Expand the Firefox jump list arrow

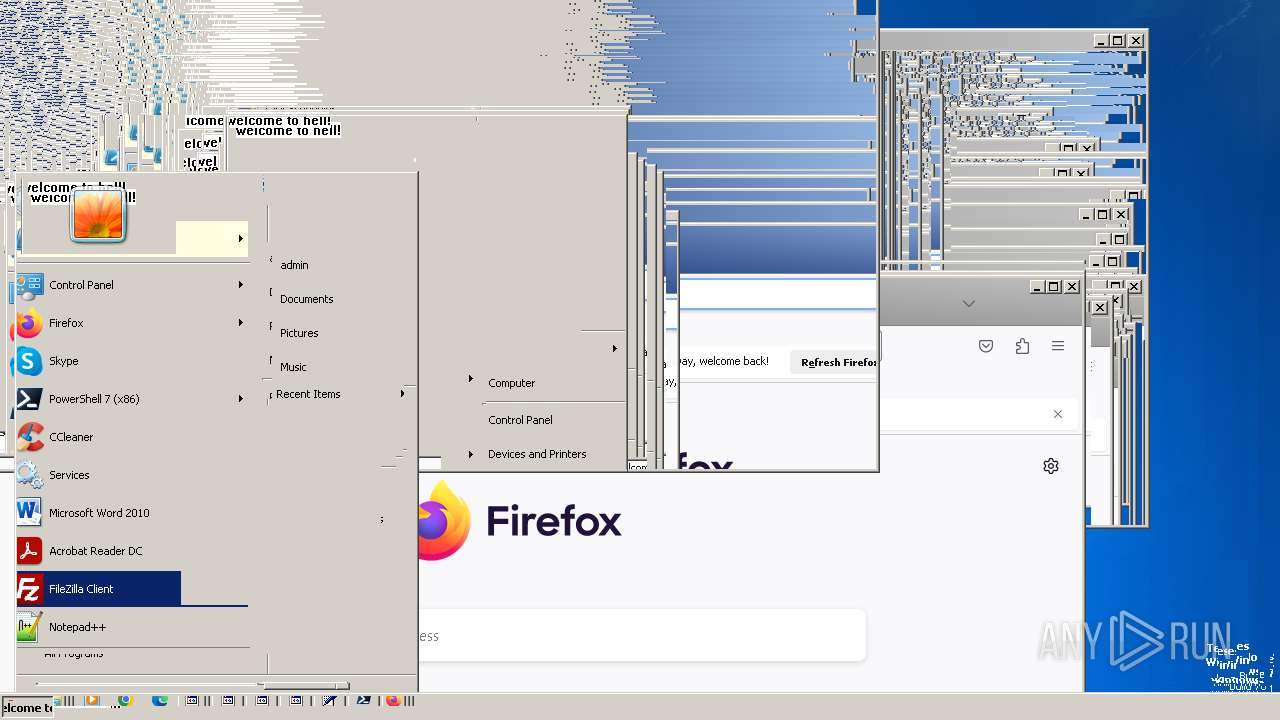240,323
